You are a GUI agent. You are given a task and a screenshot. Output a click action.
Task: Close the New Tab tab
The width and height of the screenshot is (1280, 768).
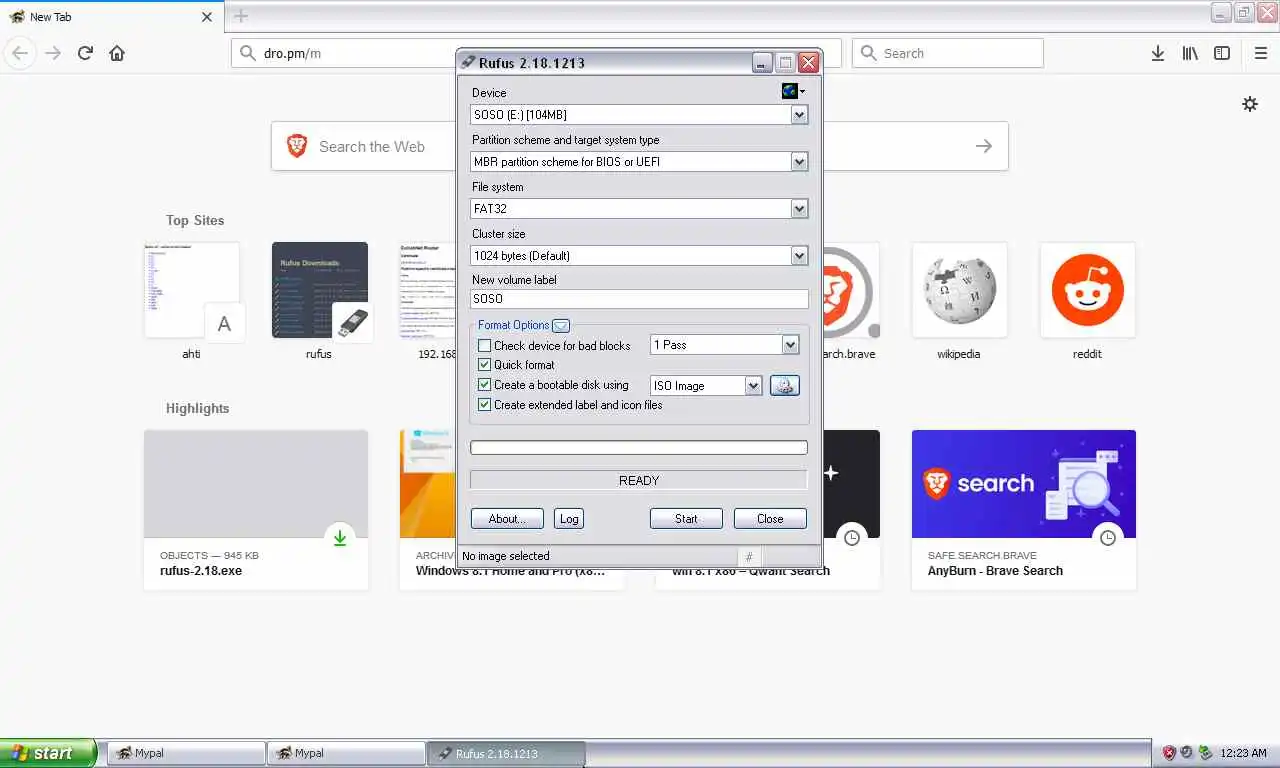pyautogui.click(x=207, y=17)
